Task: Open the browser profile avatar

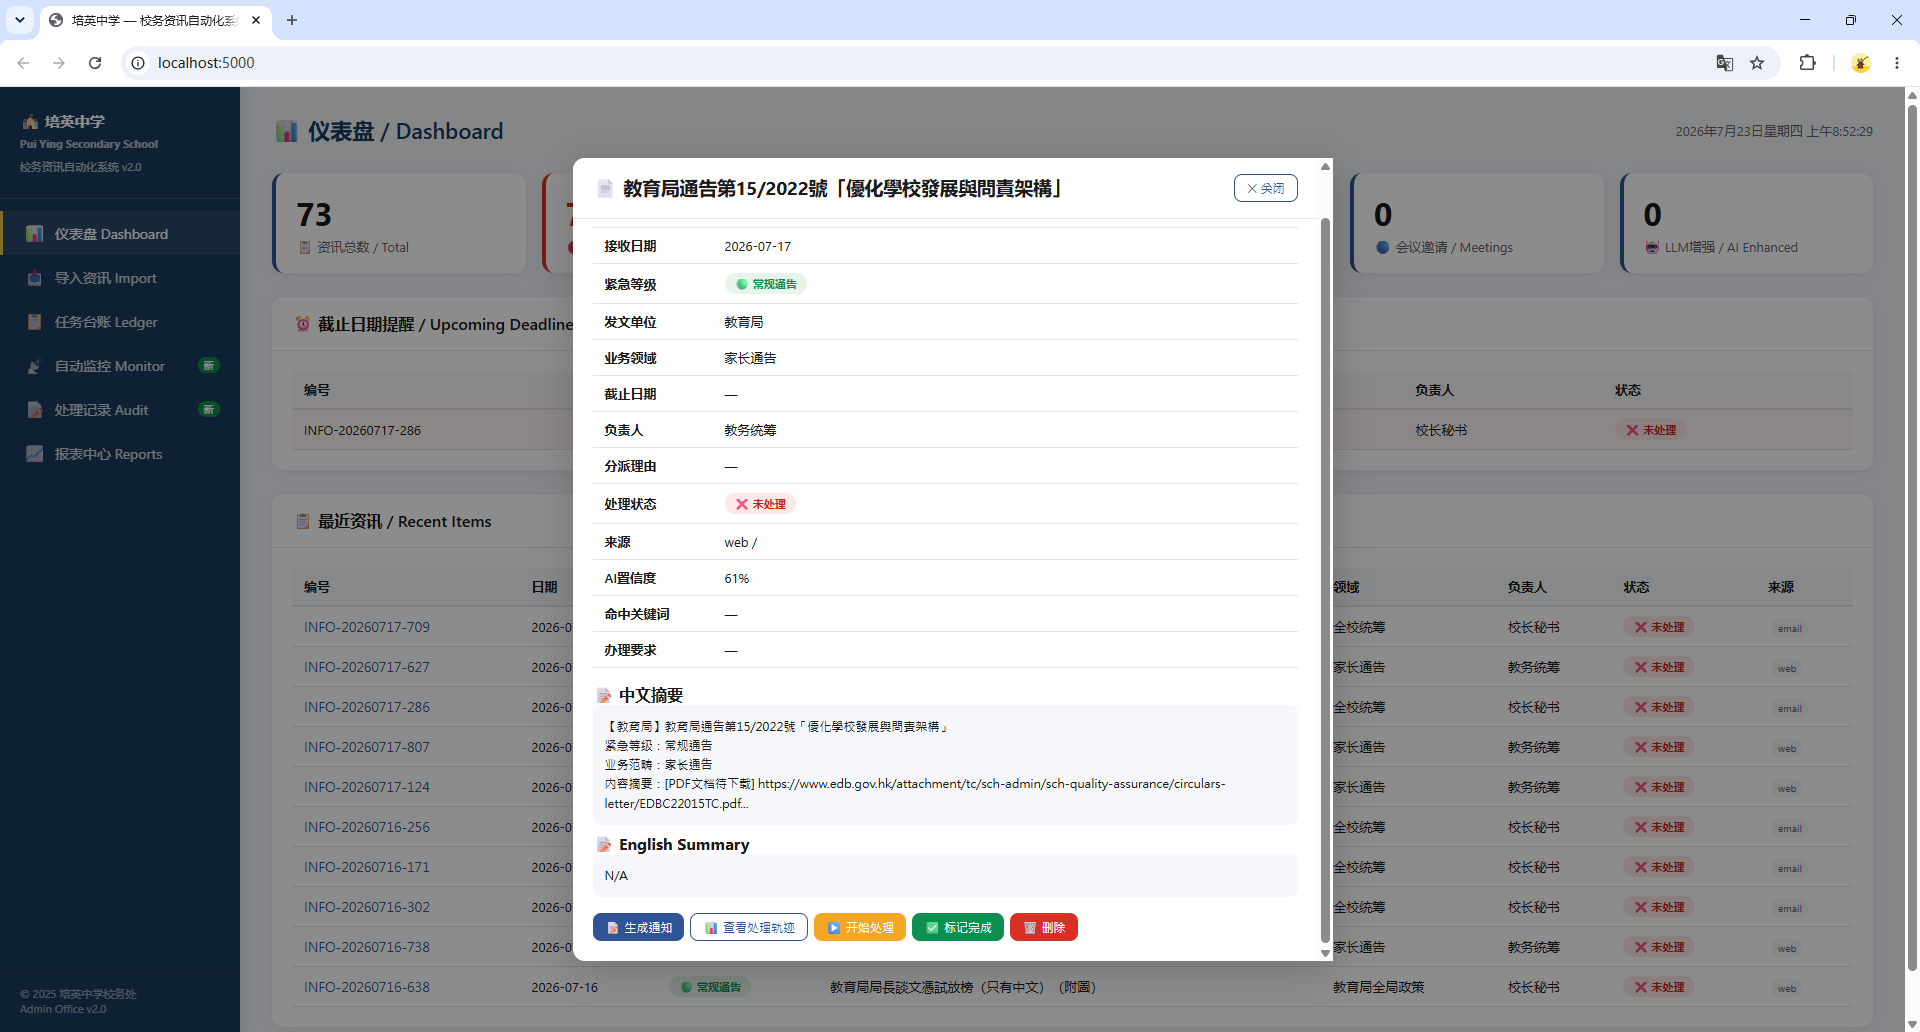Action: pyautogui.click(x=1861, y=63)
